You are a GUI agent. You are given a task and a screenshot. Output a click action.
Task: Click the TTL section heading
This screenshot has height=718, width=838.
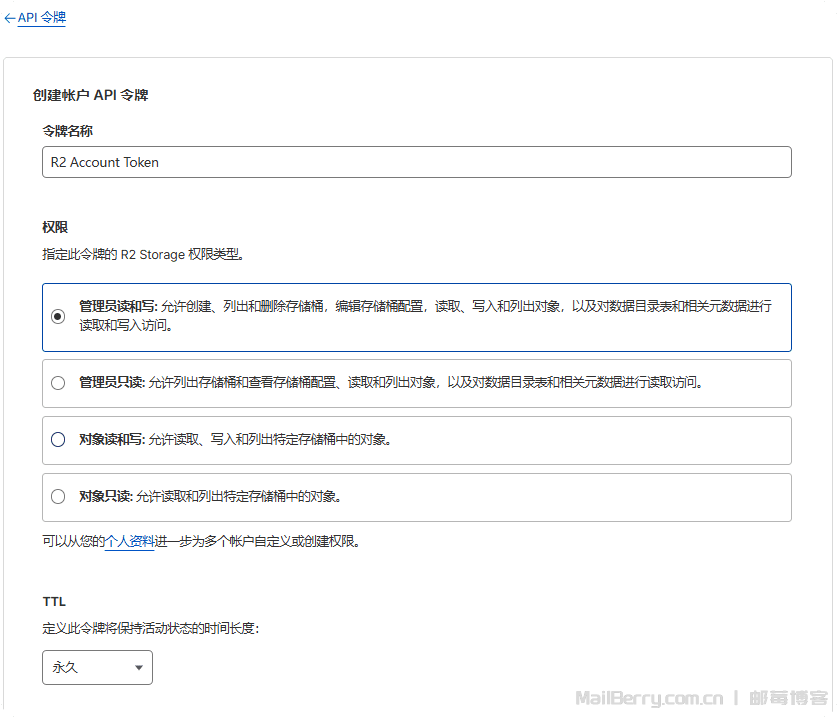coord(54,601)
